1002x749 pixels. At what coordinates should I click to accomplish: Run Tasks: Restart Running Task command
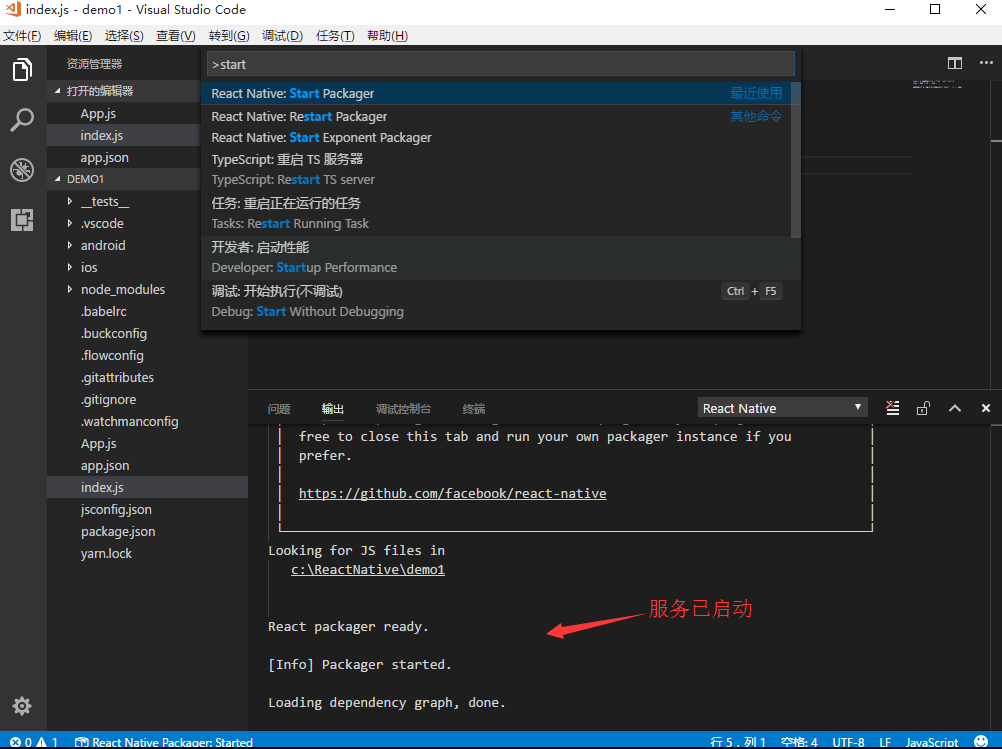[x=496, y=213]
